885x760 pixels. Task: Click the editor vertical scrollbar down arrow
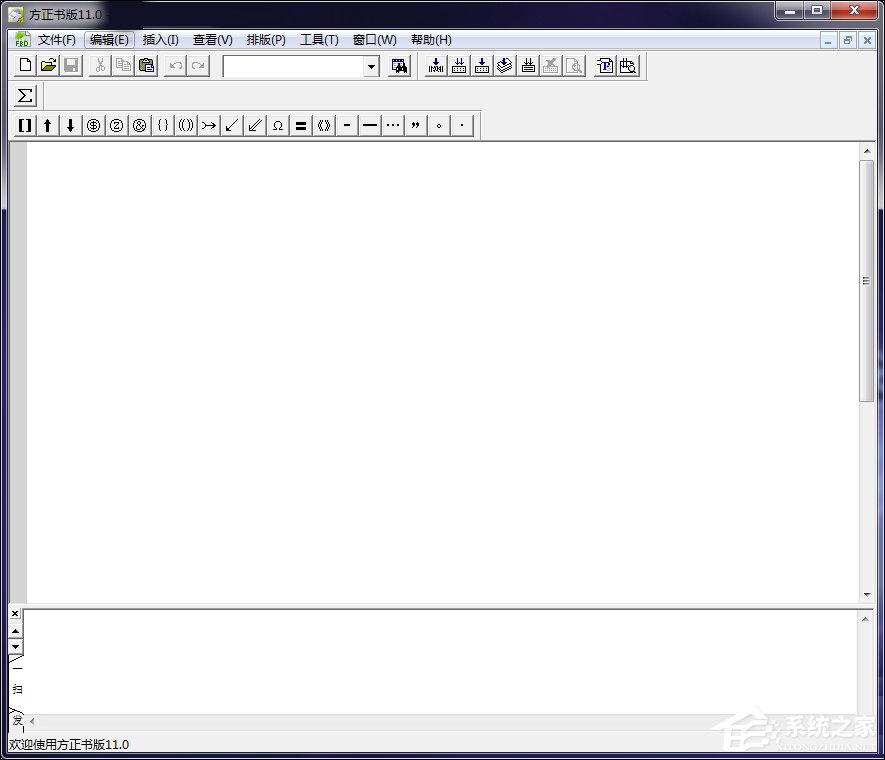click(866, 595)
